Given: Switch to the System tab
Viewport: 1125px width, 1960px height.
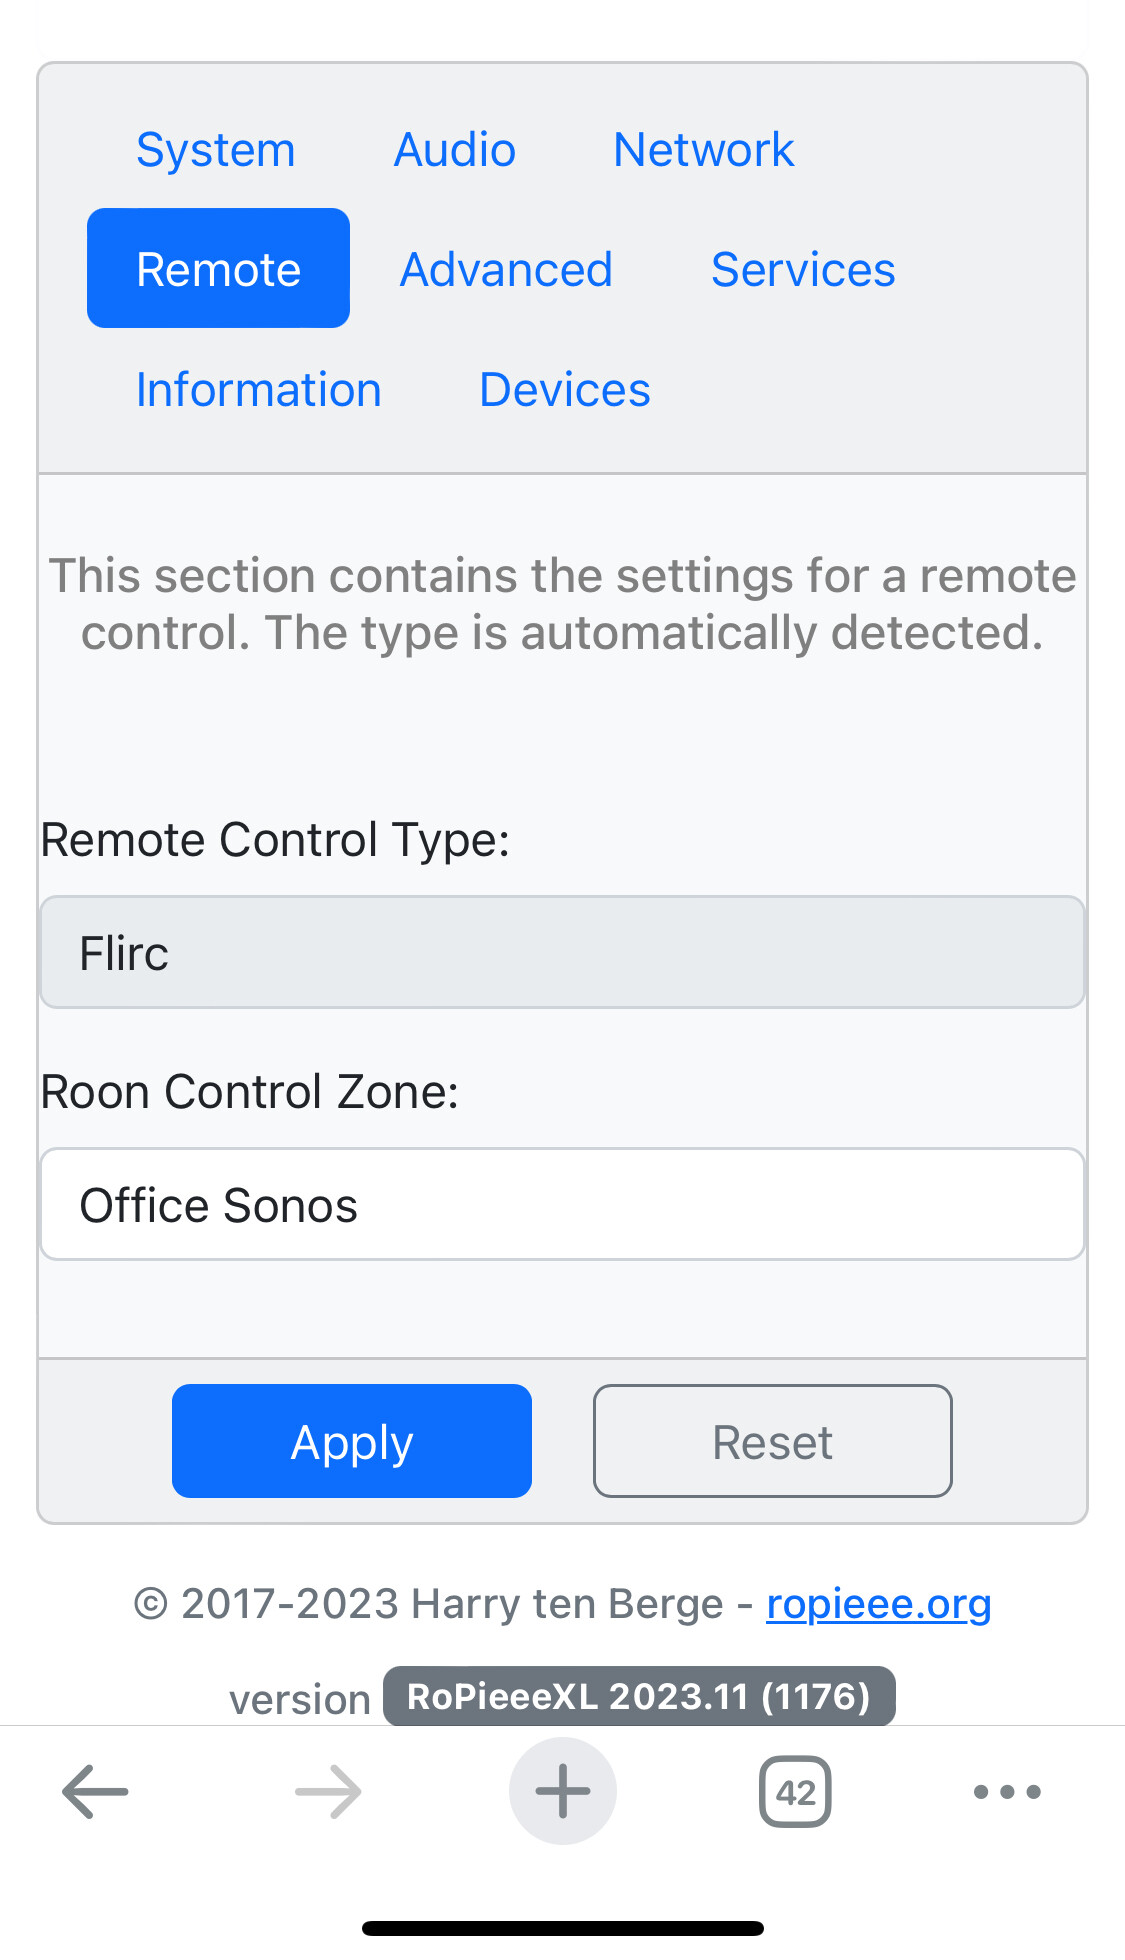Looking at the screenshot, I should pos(216,150).
